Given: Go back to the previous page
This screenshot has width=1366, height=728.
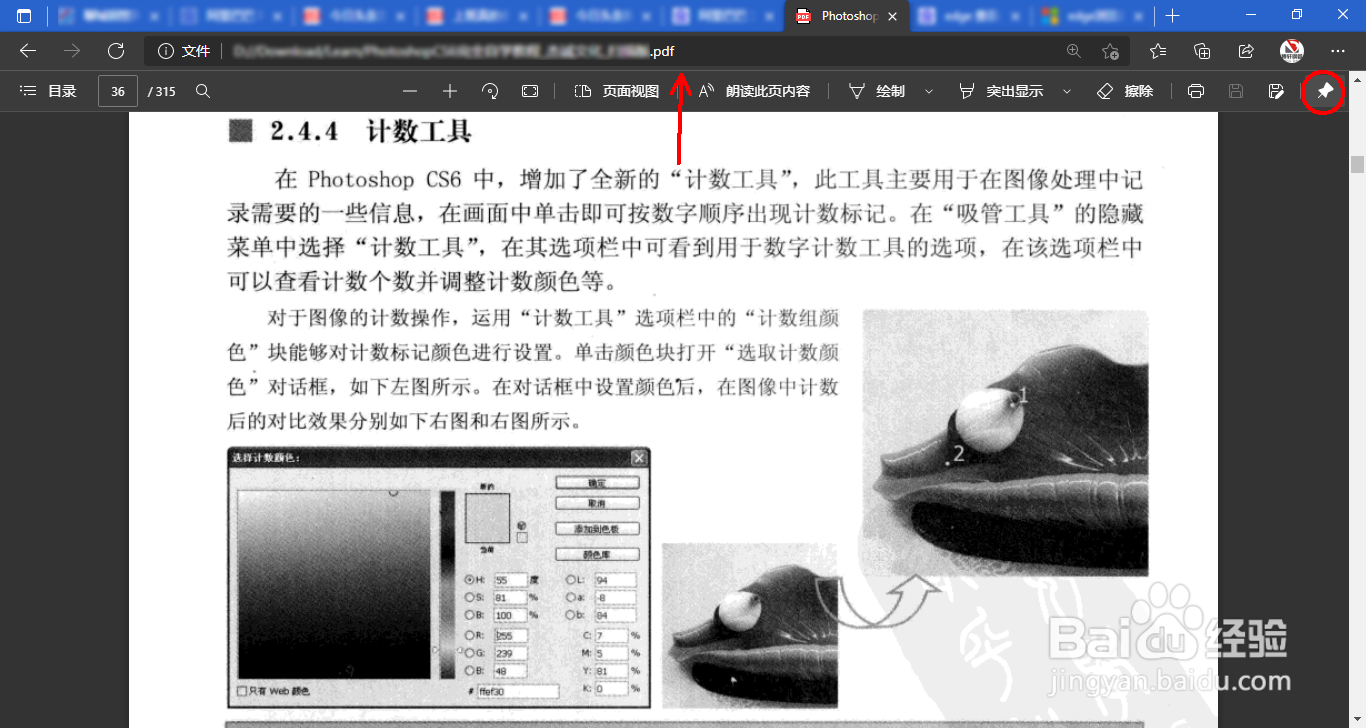Looking at the screenshot, I should tap(28, 51).
